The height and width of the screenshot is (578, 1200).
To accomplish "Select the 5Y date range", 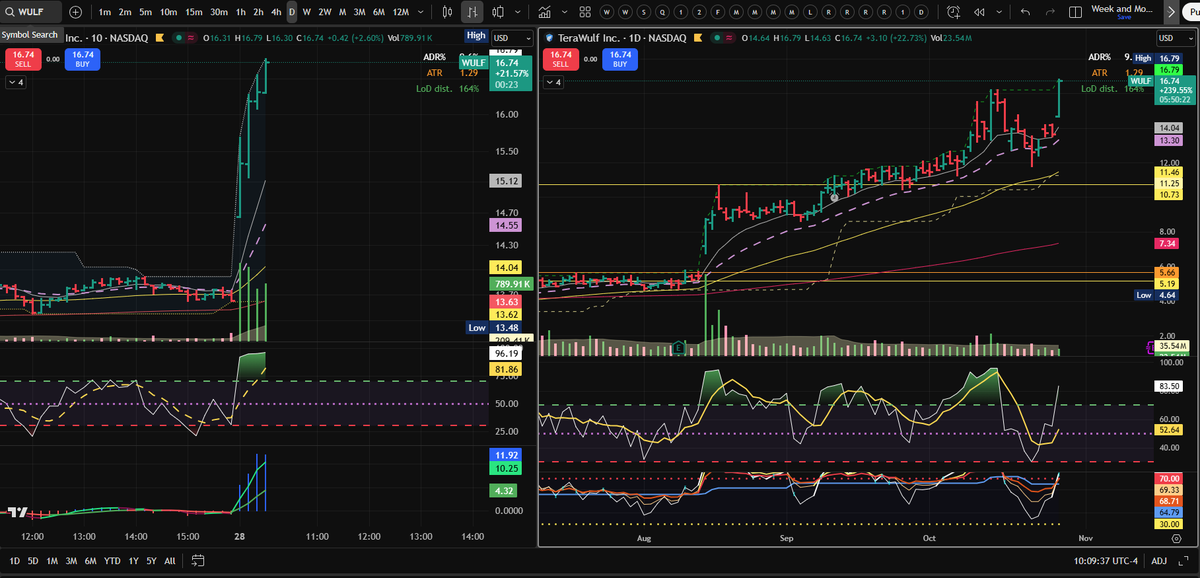I will (x=151, y=560).
